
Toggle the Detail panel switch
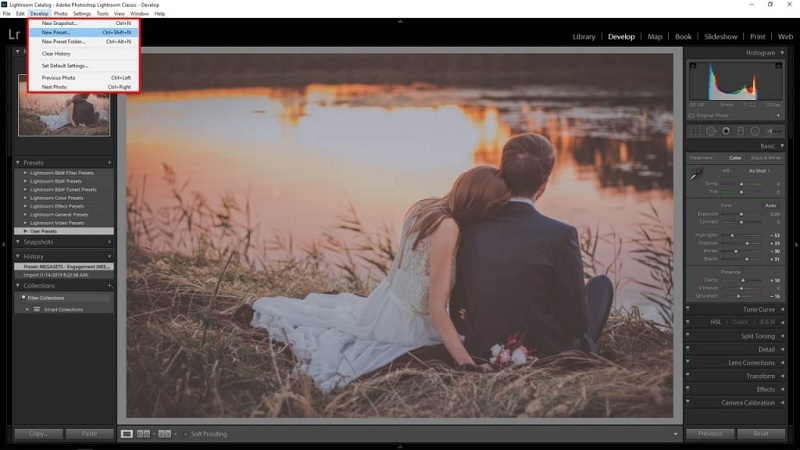tap(688, 349)
